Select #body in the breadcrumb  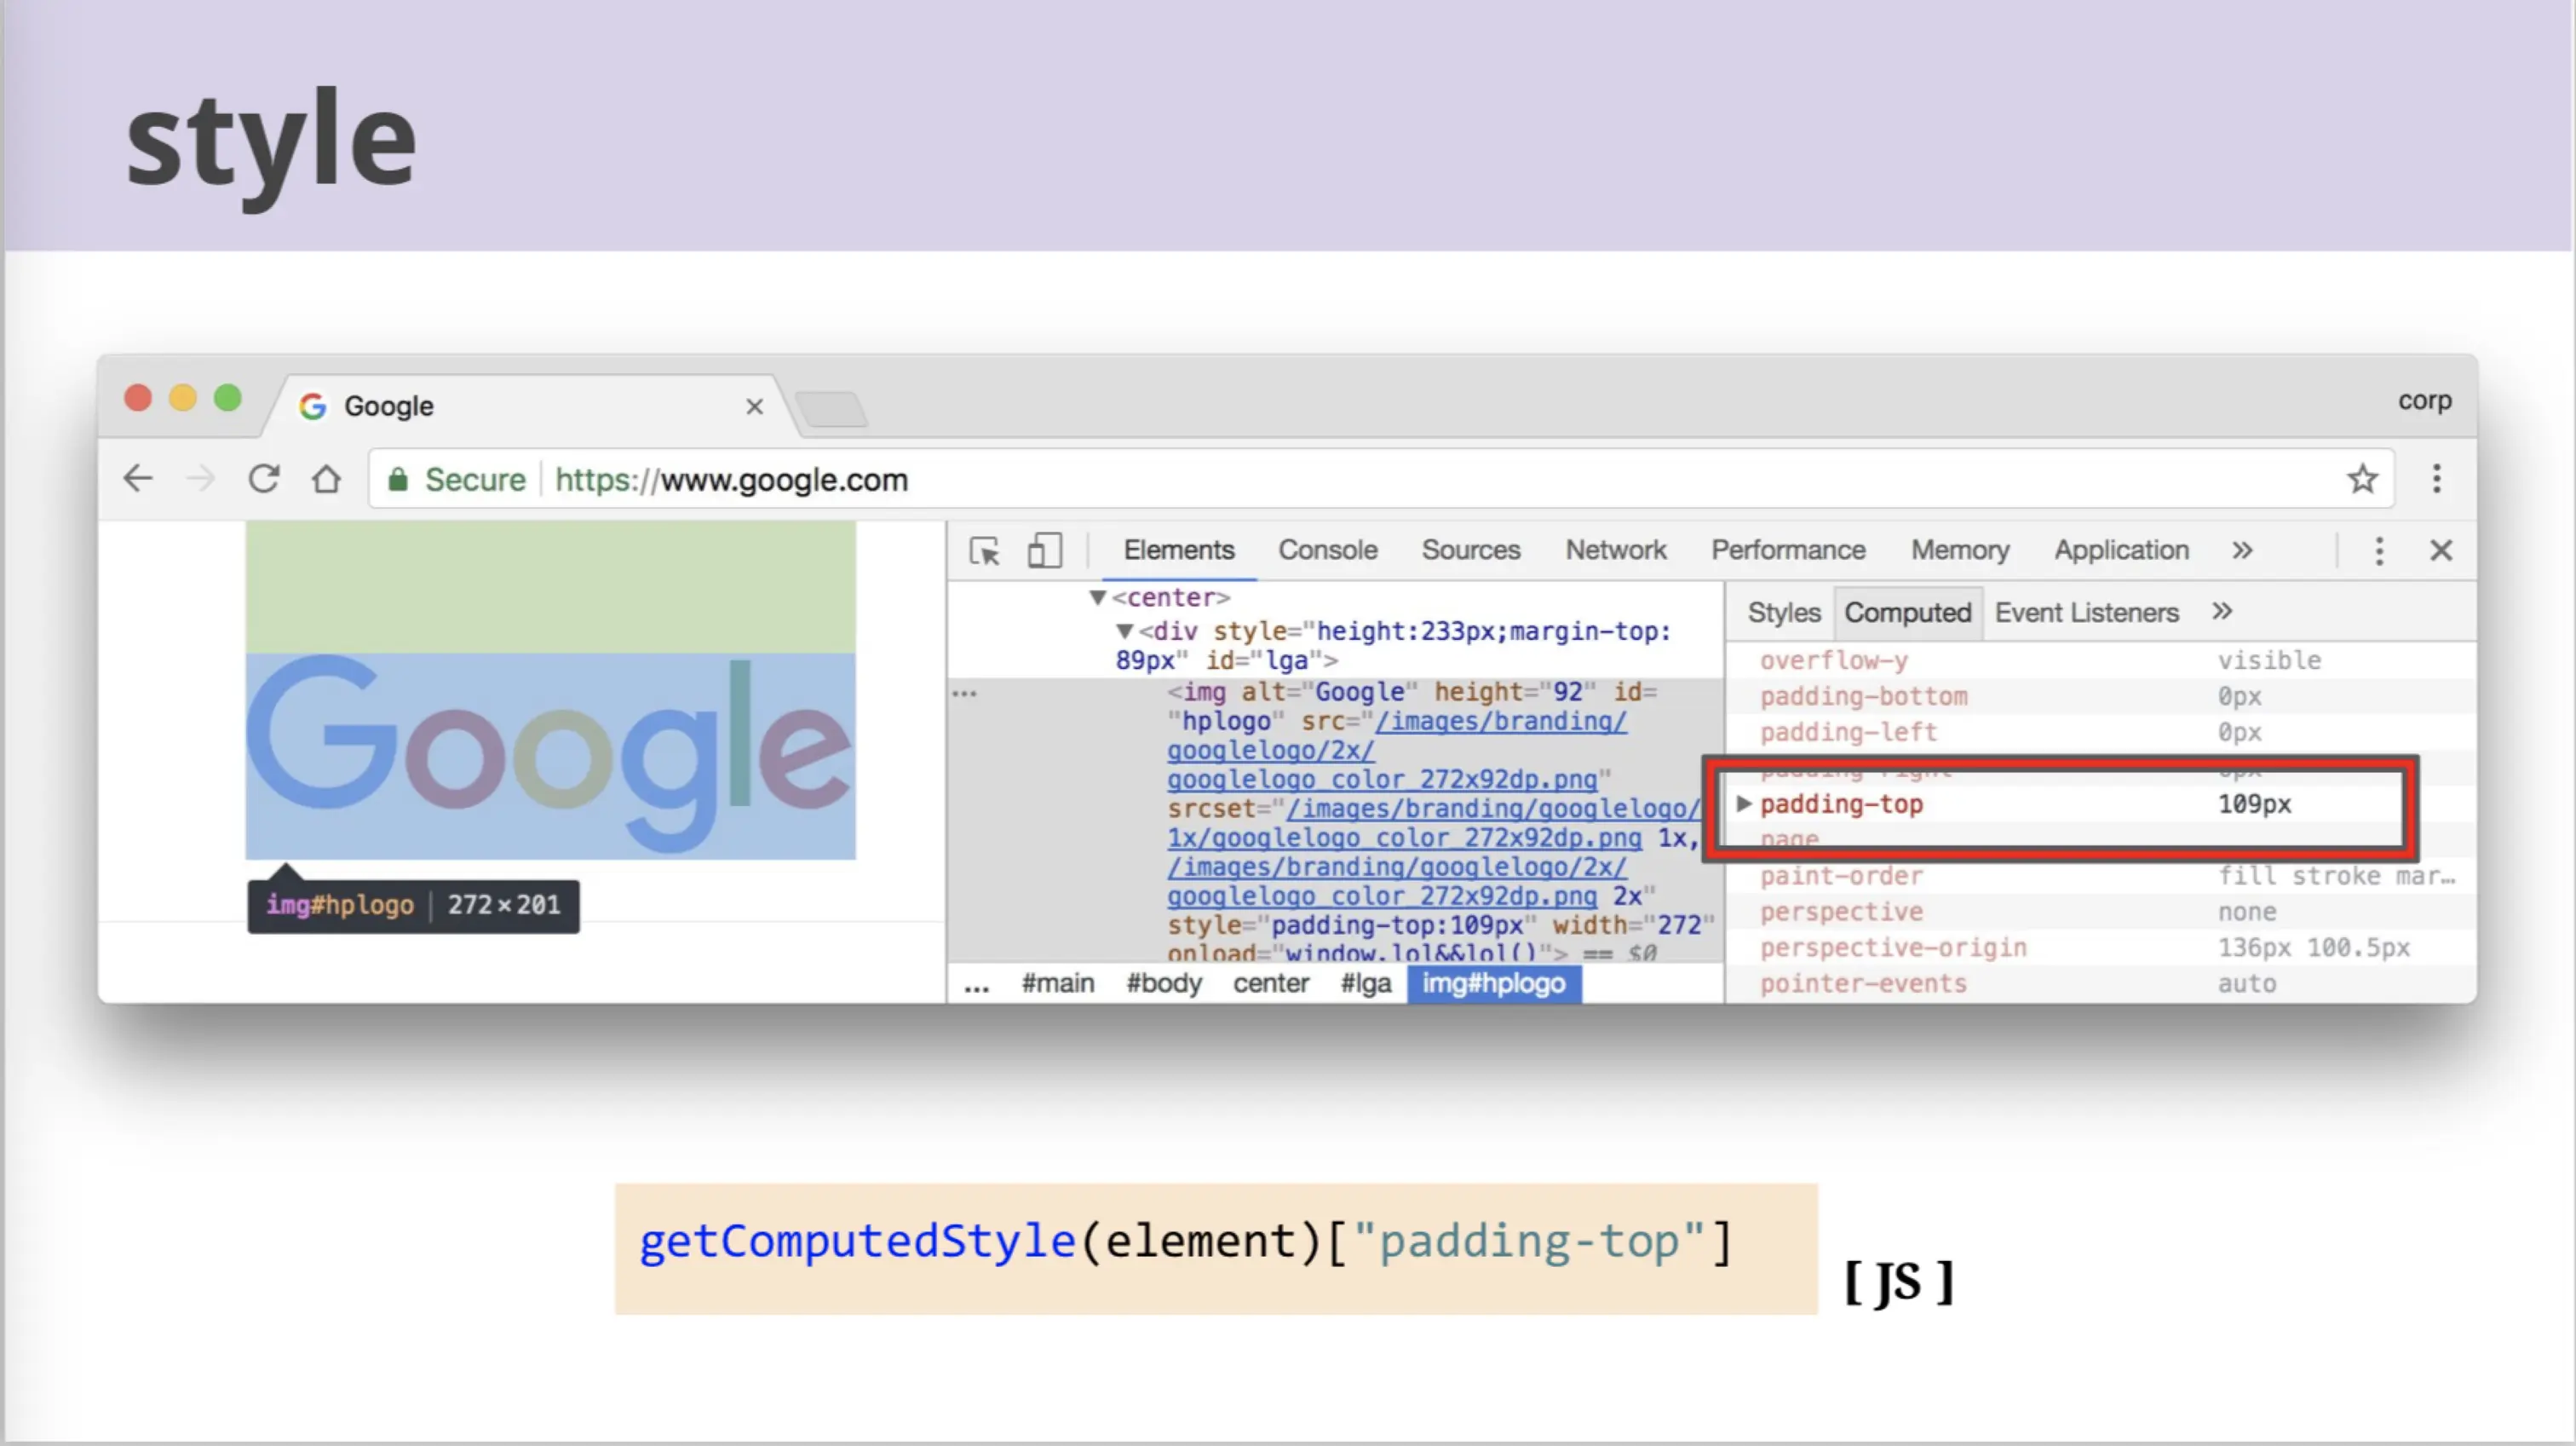tap(1164, 984)
